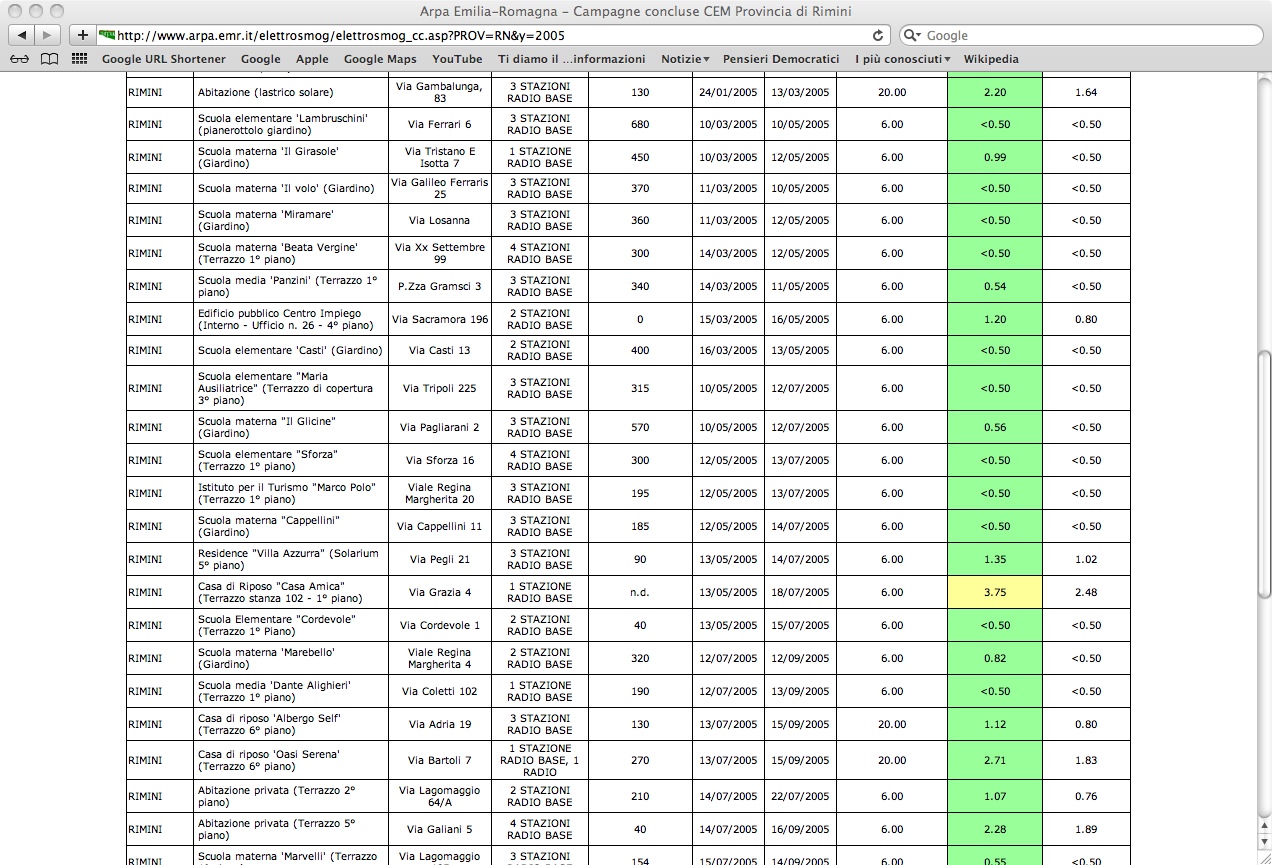Viewport: 1272px width, 865px height.
Task: Click the 24/01/2005 start date cell
Action: (x=728, y=92)
